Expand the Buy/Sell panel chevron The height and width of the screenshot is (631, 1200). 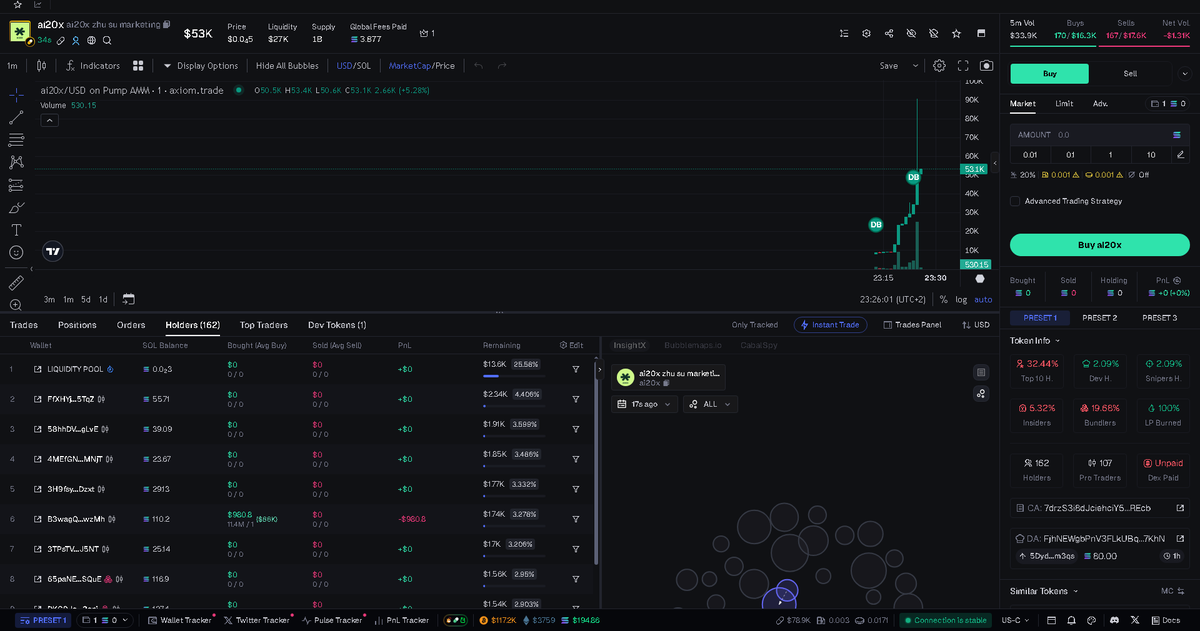[x=1183, y=74]
